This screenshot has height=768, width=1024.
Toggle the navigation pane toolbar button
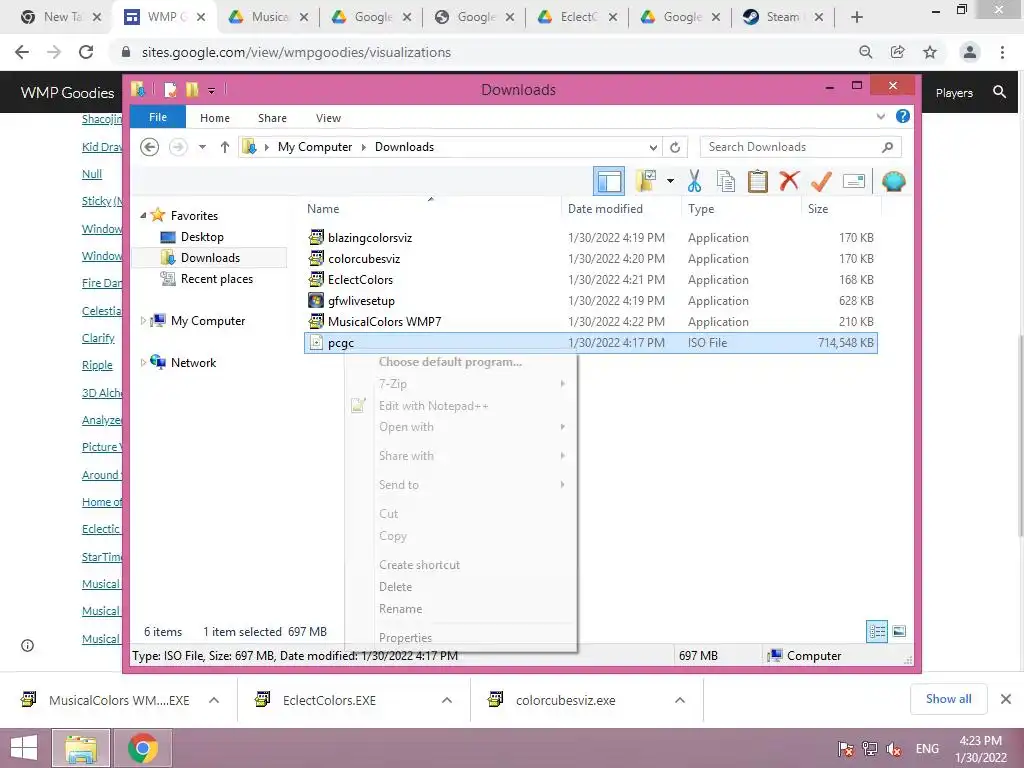(x=609, y=181)
